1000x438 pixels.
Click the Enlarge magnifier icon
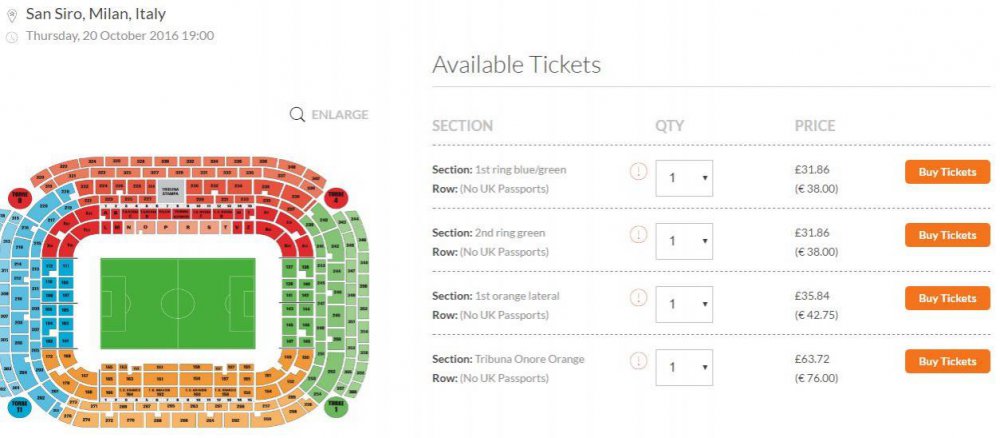(x=297, y=115)
